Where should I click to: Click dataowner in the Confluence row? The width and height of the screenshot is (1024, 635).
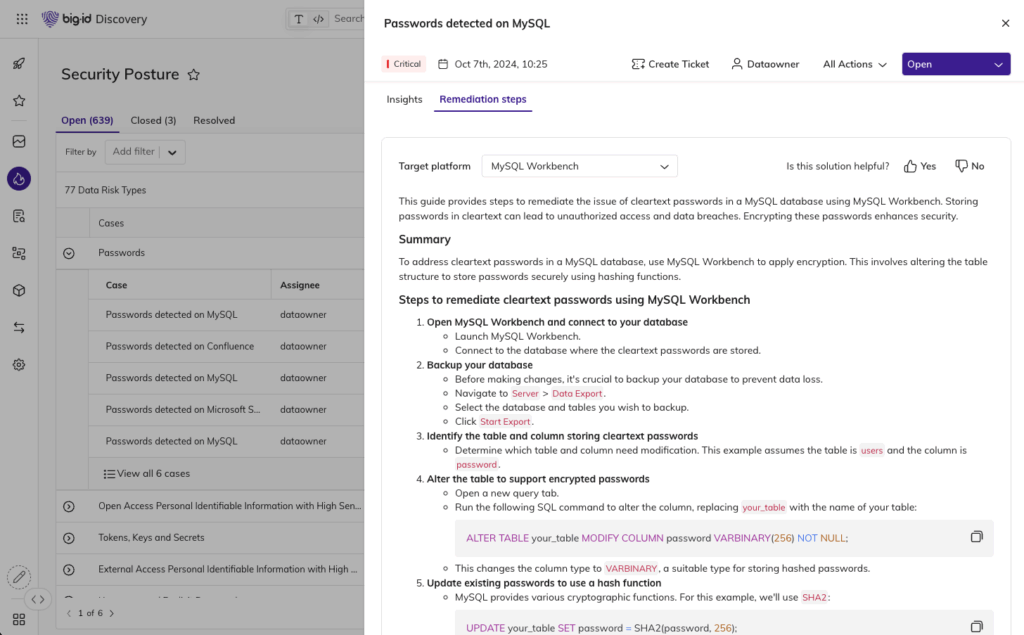303,346
